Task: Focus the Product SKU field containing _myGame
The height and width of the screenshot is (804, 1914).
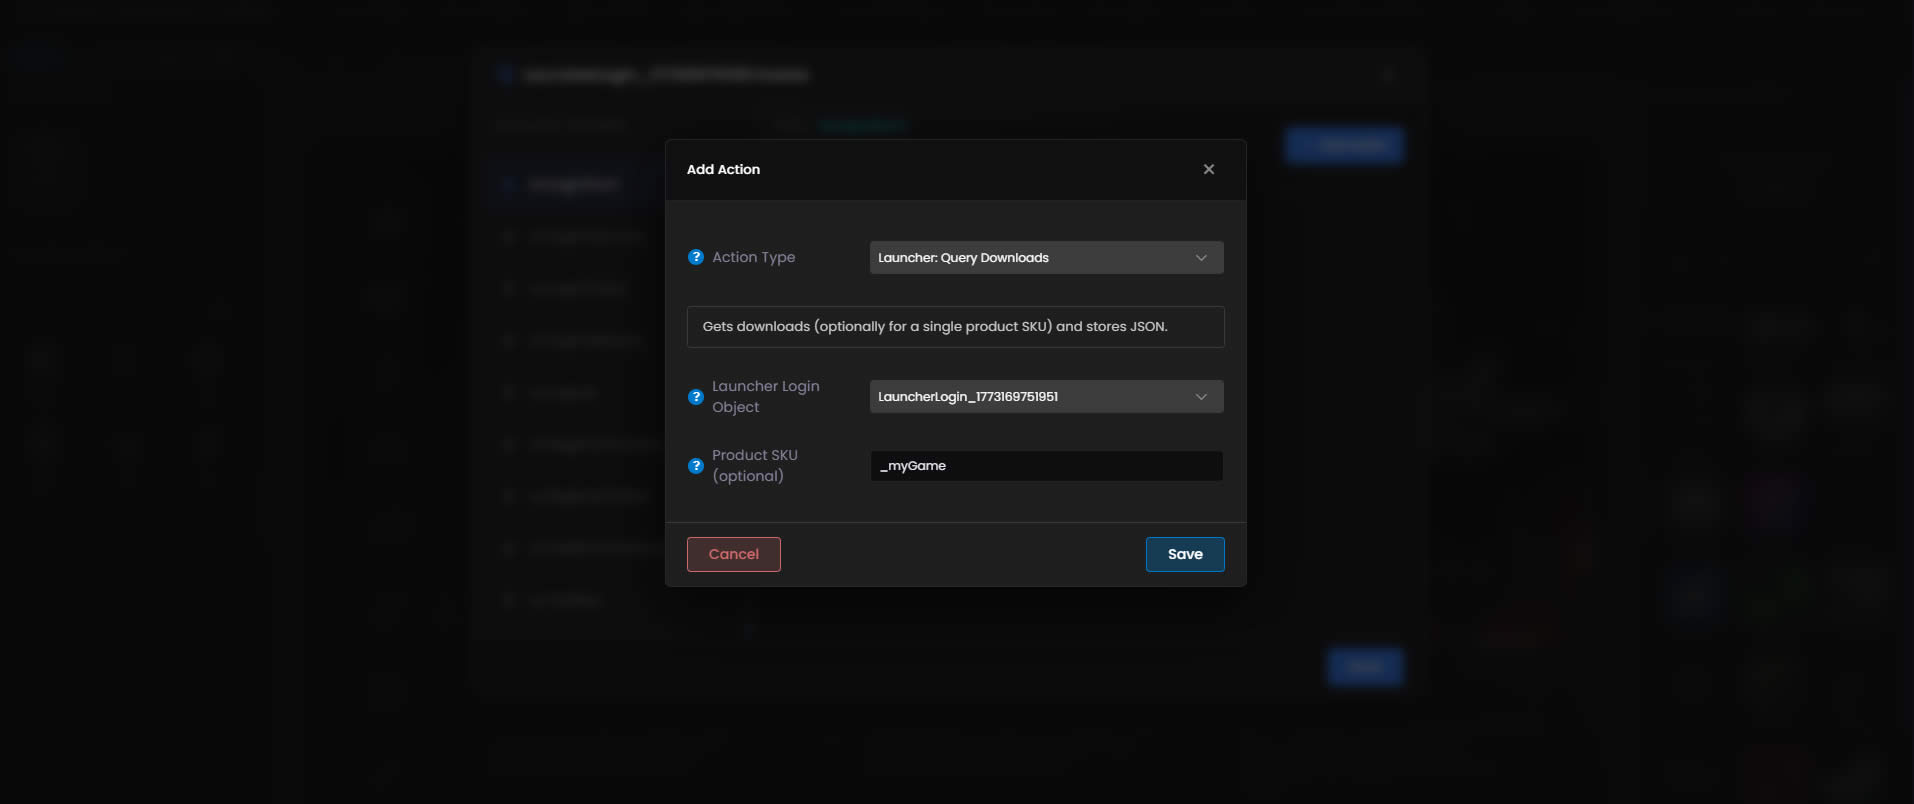Action: (1046, 466)
